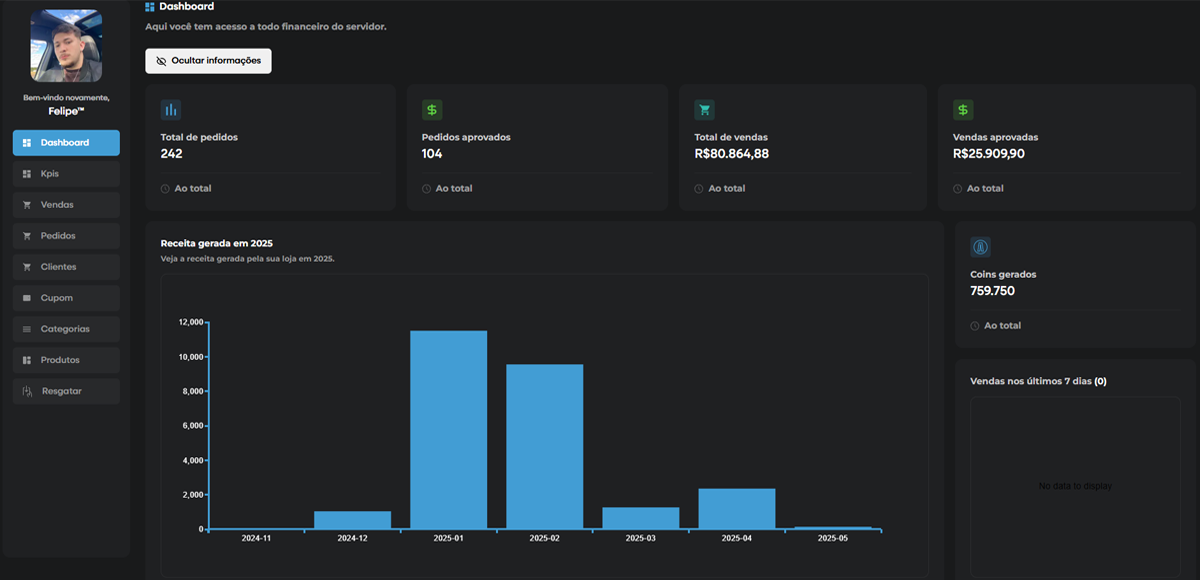Click the shopping cart icon above Total de vendas
The width and height of the screenshot is (1200, 580).
[x=704, y=110]
